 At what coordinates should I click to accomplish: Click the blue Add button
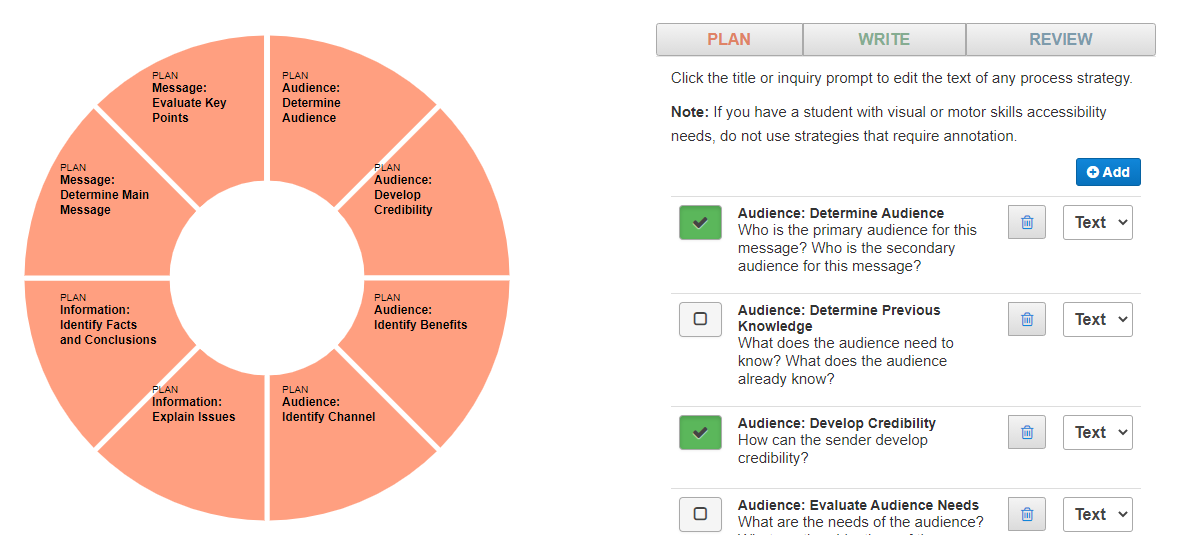[1108, 172]
